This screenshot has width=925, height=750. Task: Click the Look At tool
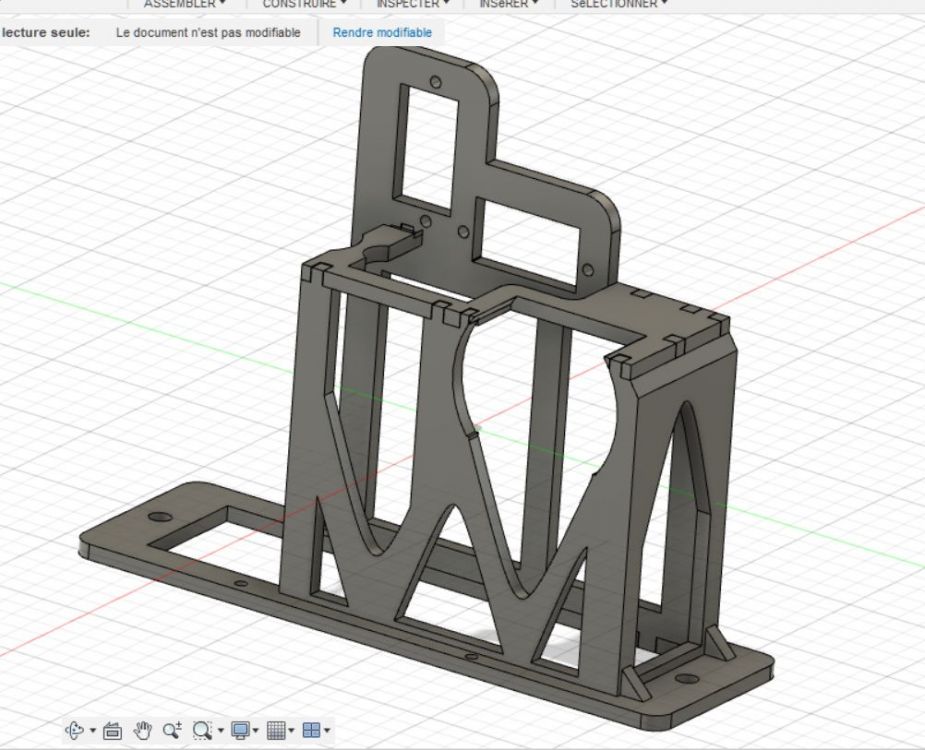(x=112, y=731)
